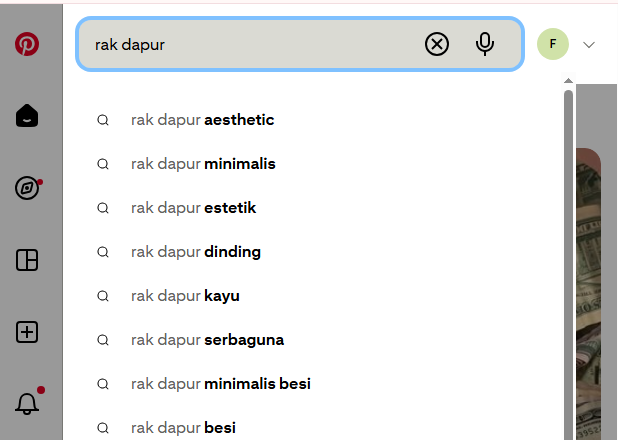This screenshot has height=440, width=618.
Task: Choose rak dapur minimalis besi suggestion
Action: (x=313, y=384)
